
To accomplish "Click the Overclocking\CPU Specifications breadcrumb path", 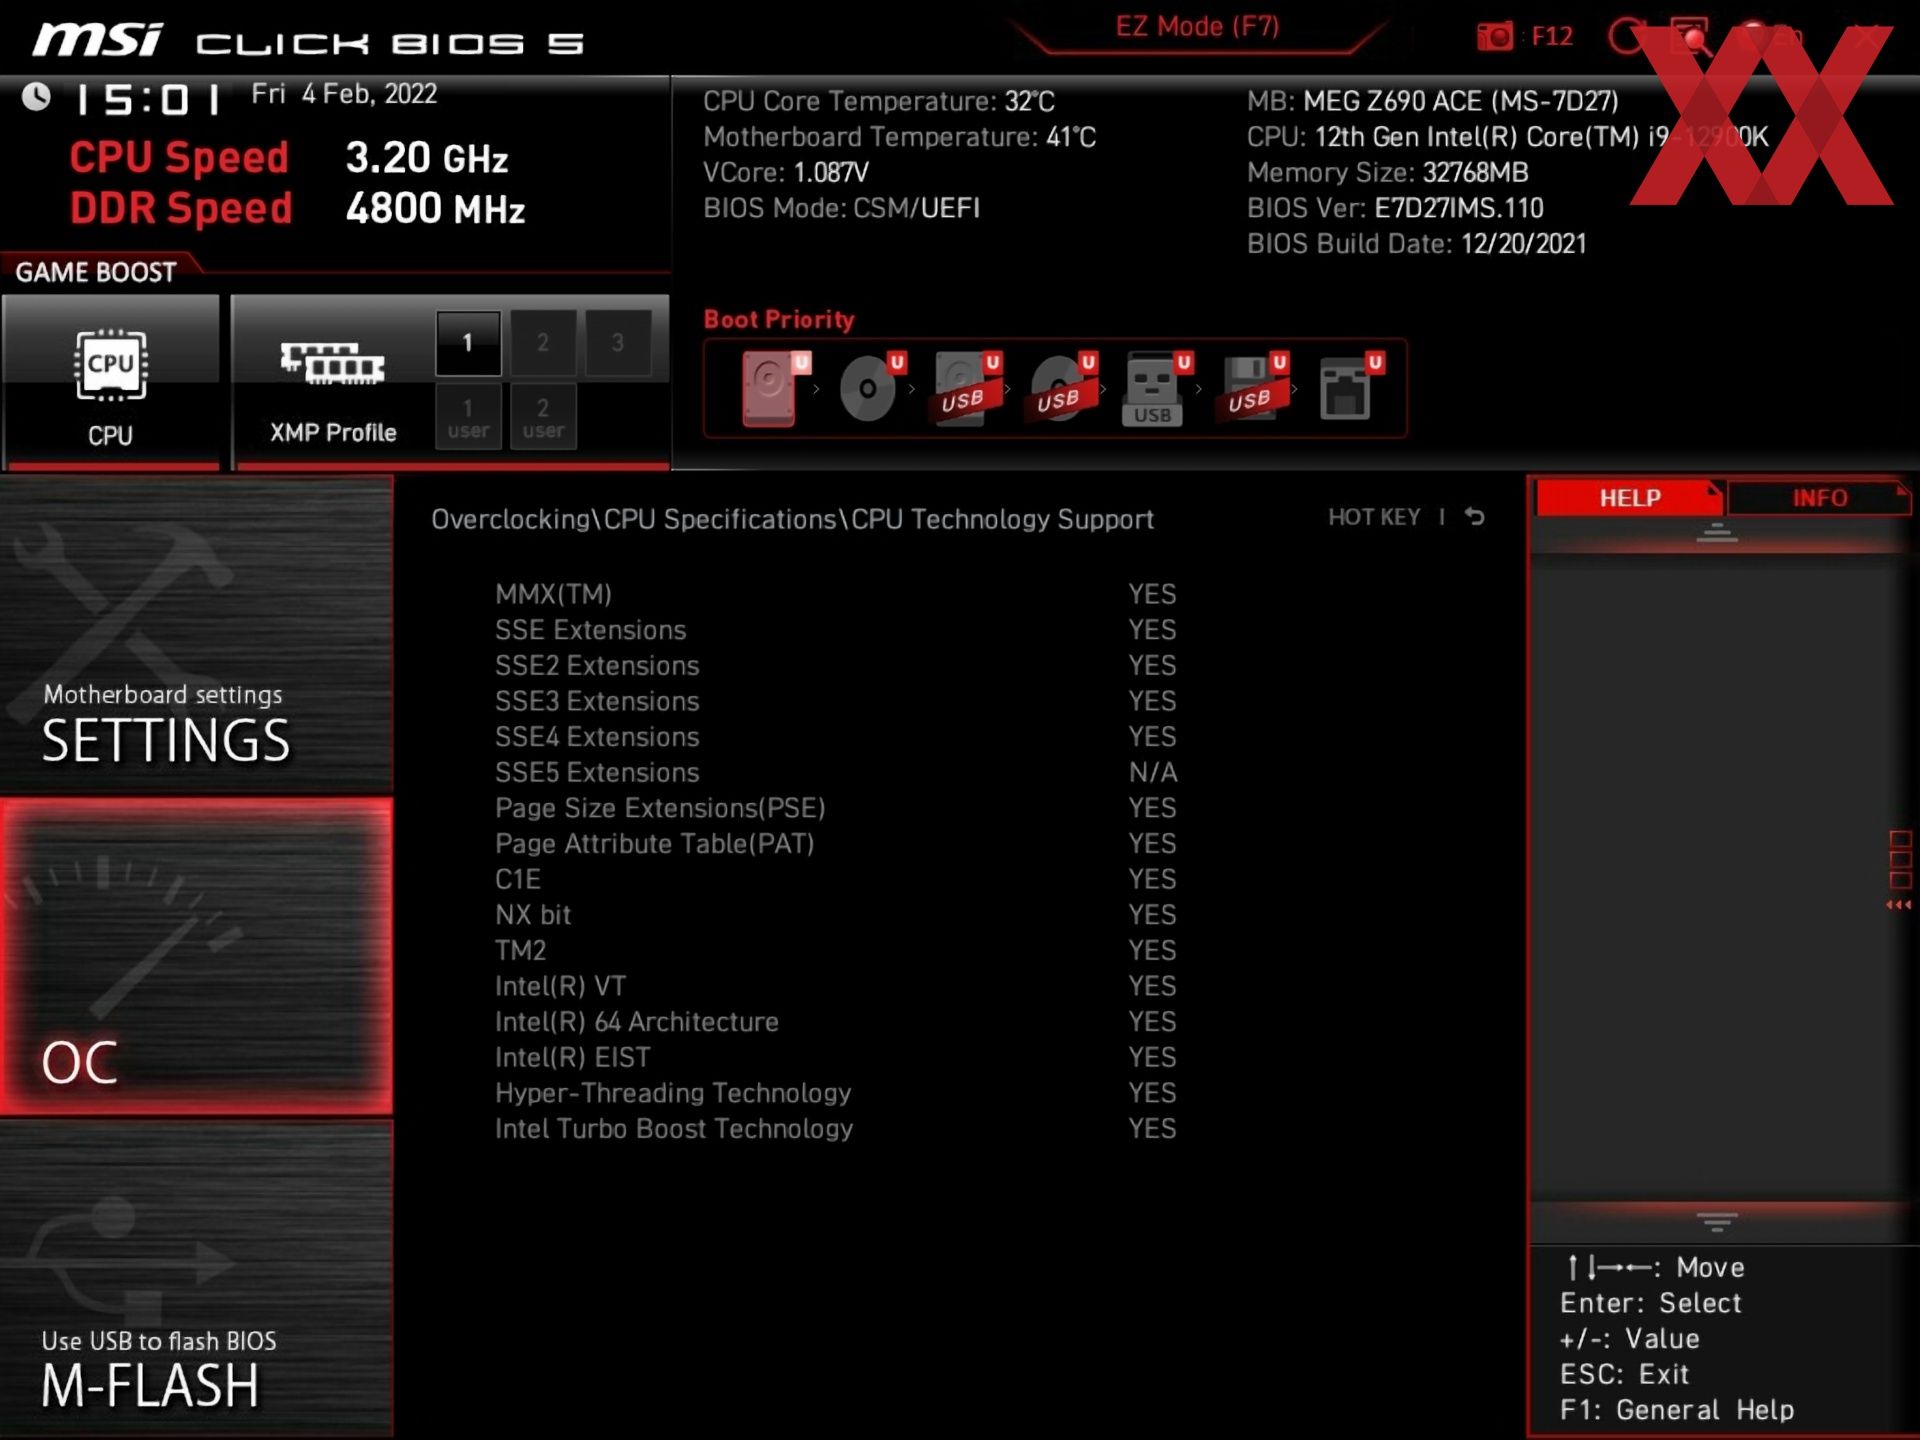I will 792,519.
